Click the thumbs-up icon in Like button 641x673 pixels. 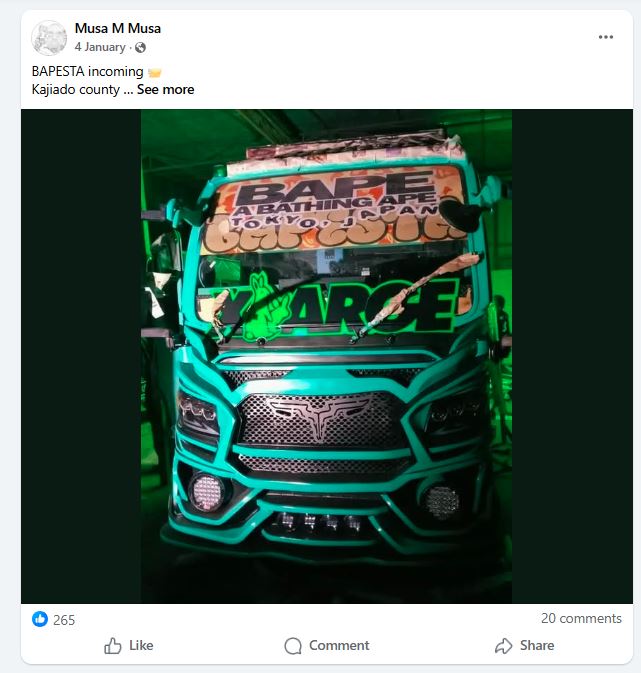click(x=113, y=646)
